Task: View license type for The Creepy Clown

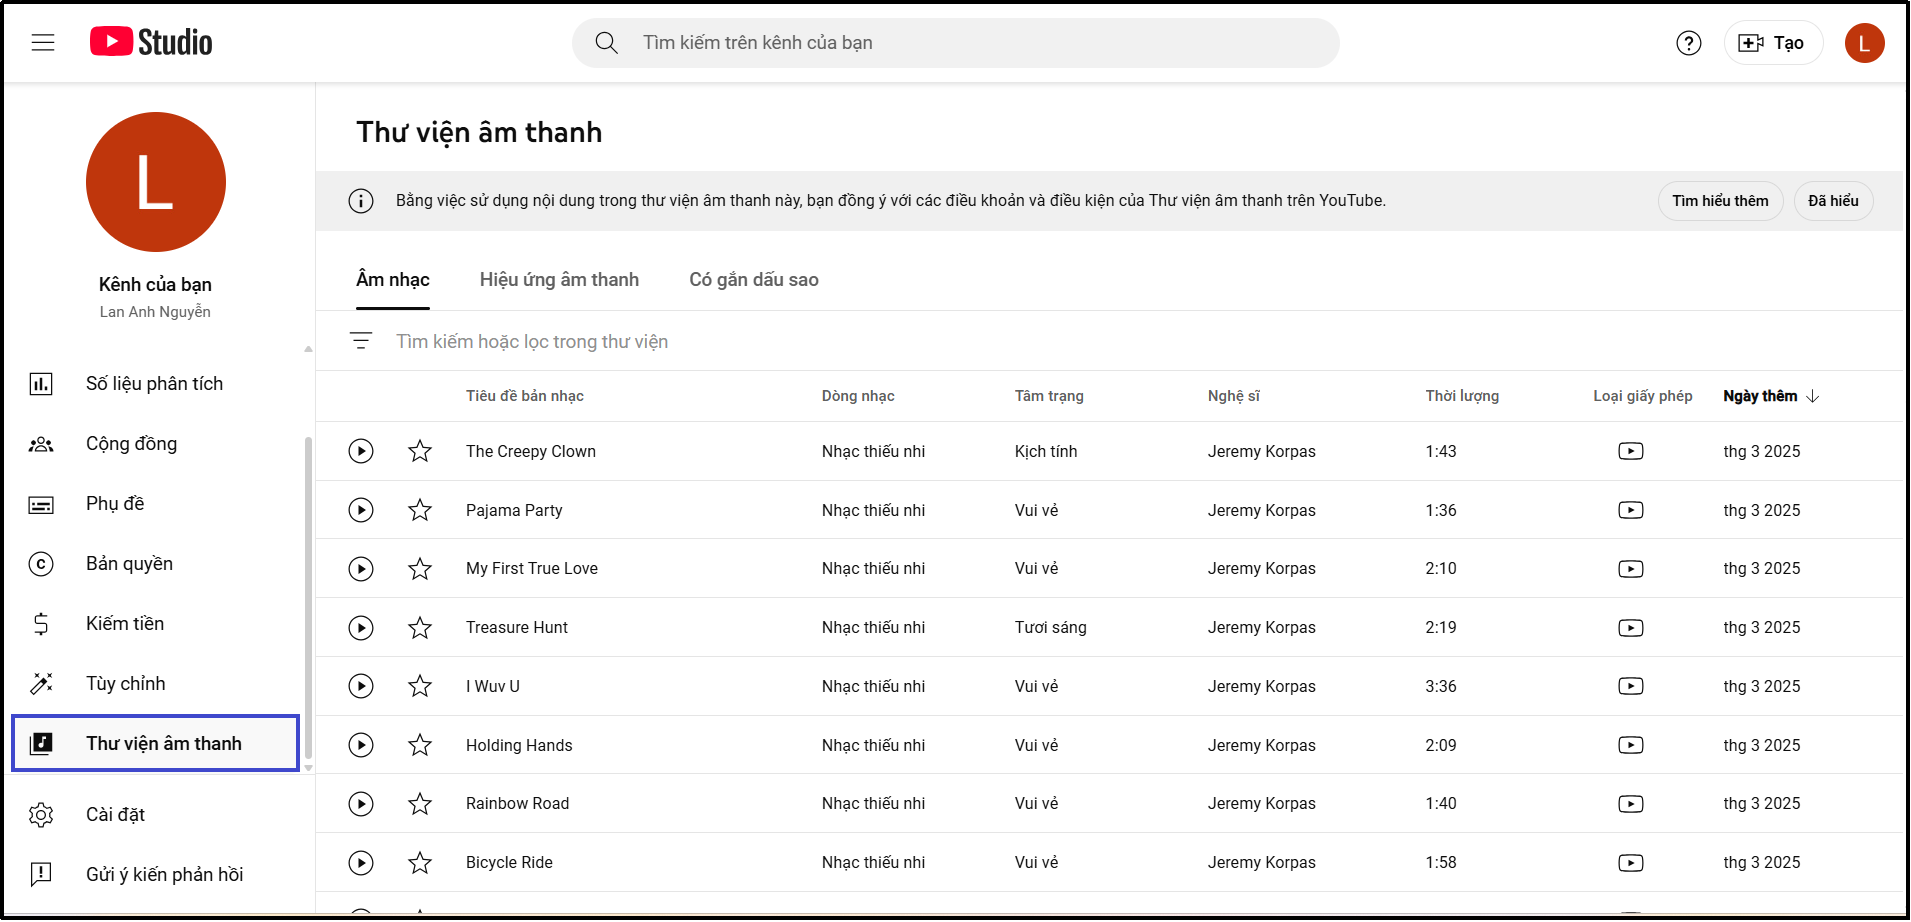Action: pos(1631,451)
